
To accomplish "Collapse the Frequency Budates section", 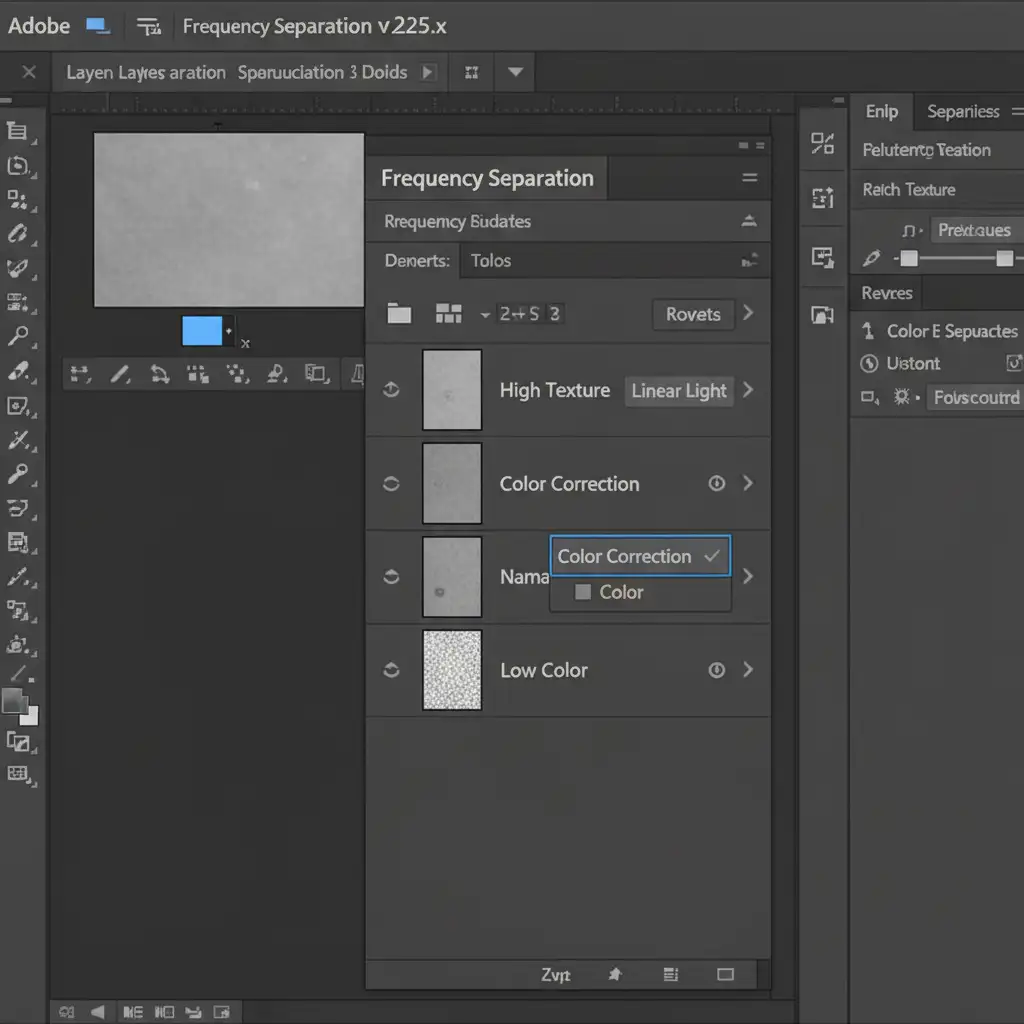I will [749, 222].
